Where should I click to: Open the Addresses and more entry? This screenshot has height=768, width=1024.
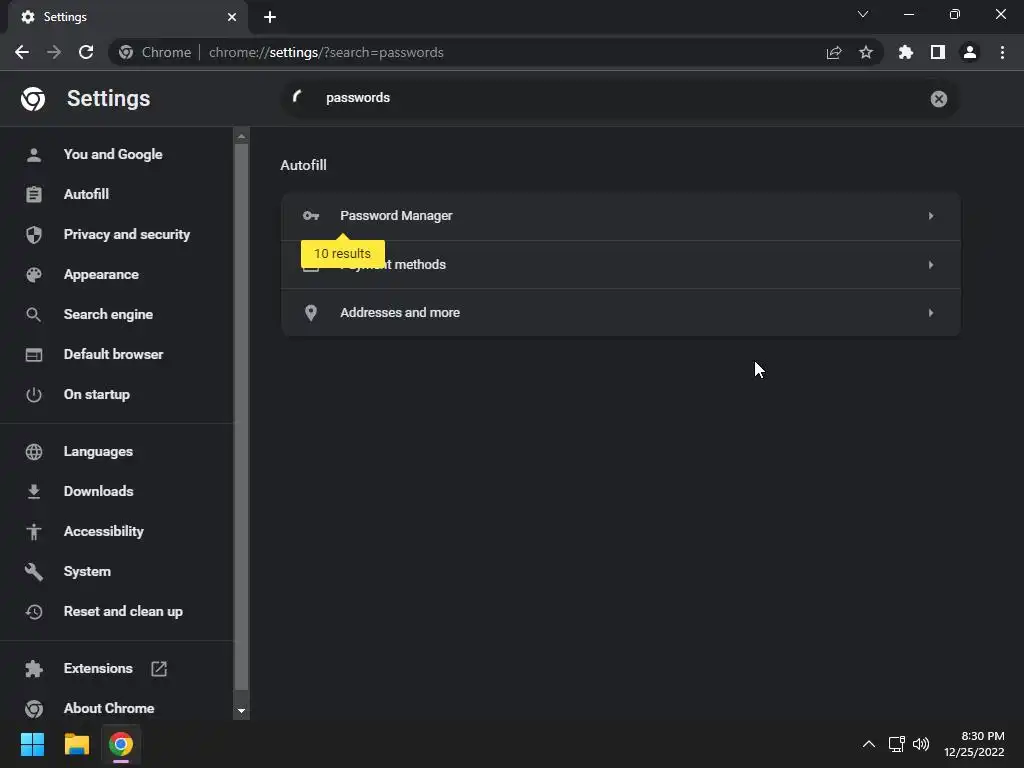pyautogui.click(x=620, y=313)
